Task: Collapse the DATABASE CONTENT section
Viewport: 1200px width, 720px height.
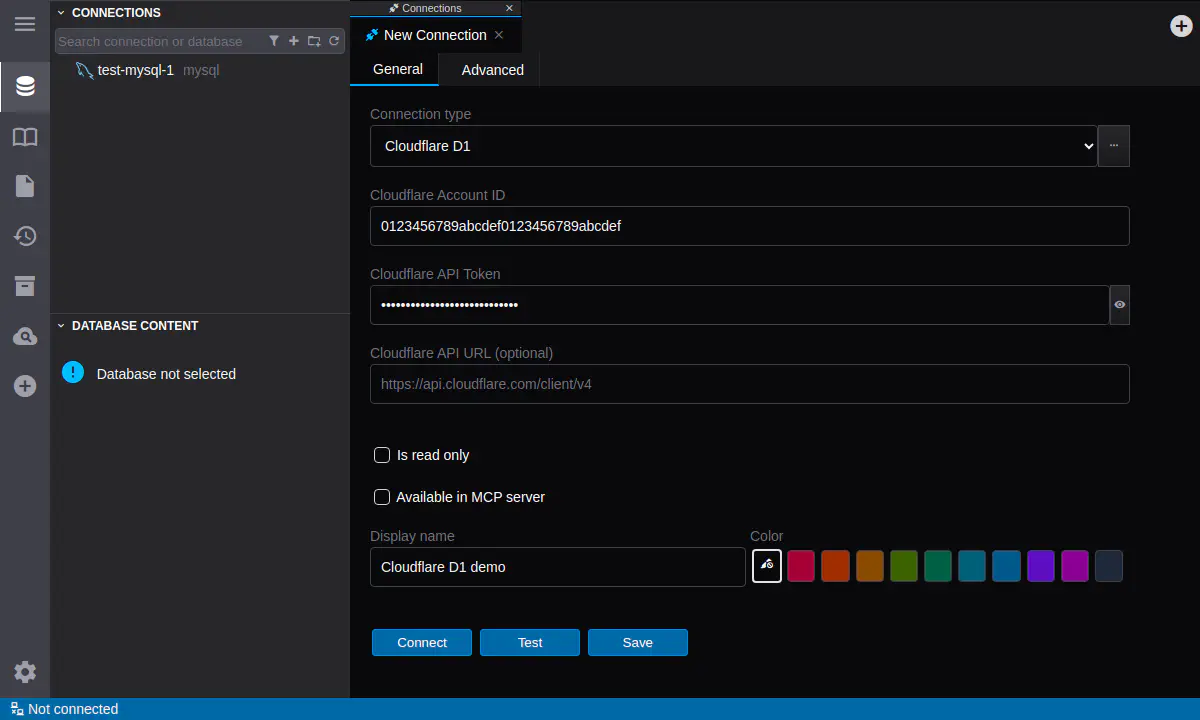Action: click(x=61, y=326)
